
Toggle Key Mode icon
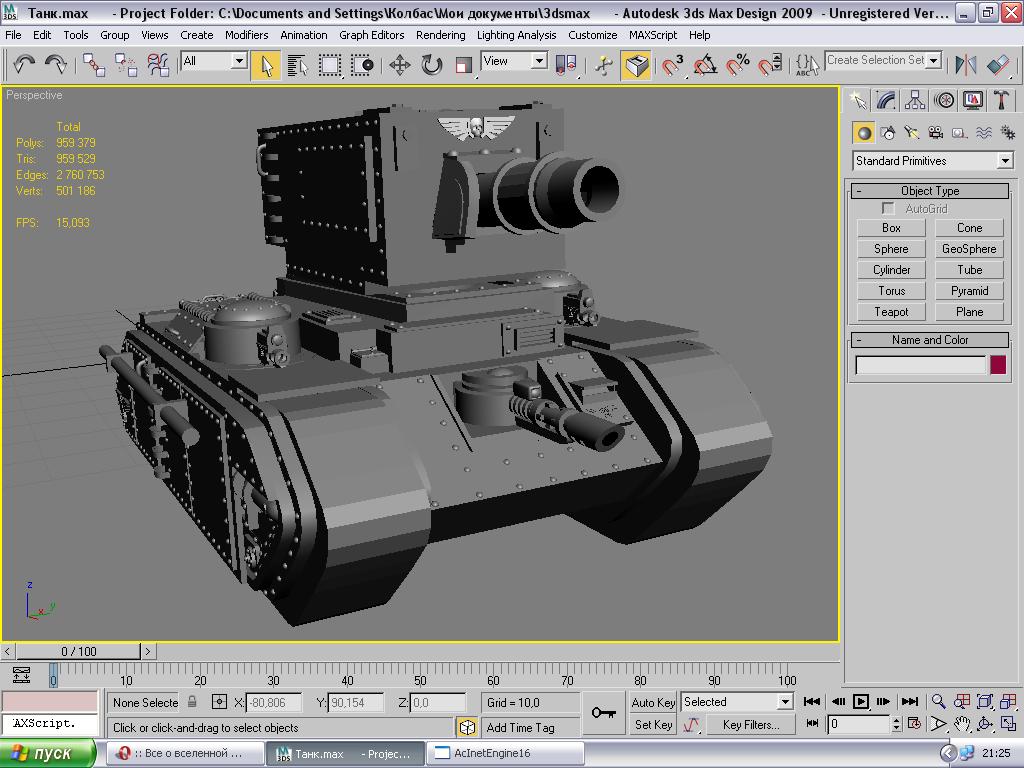[x=812, y=724]
